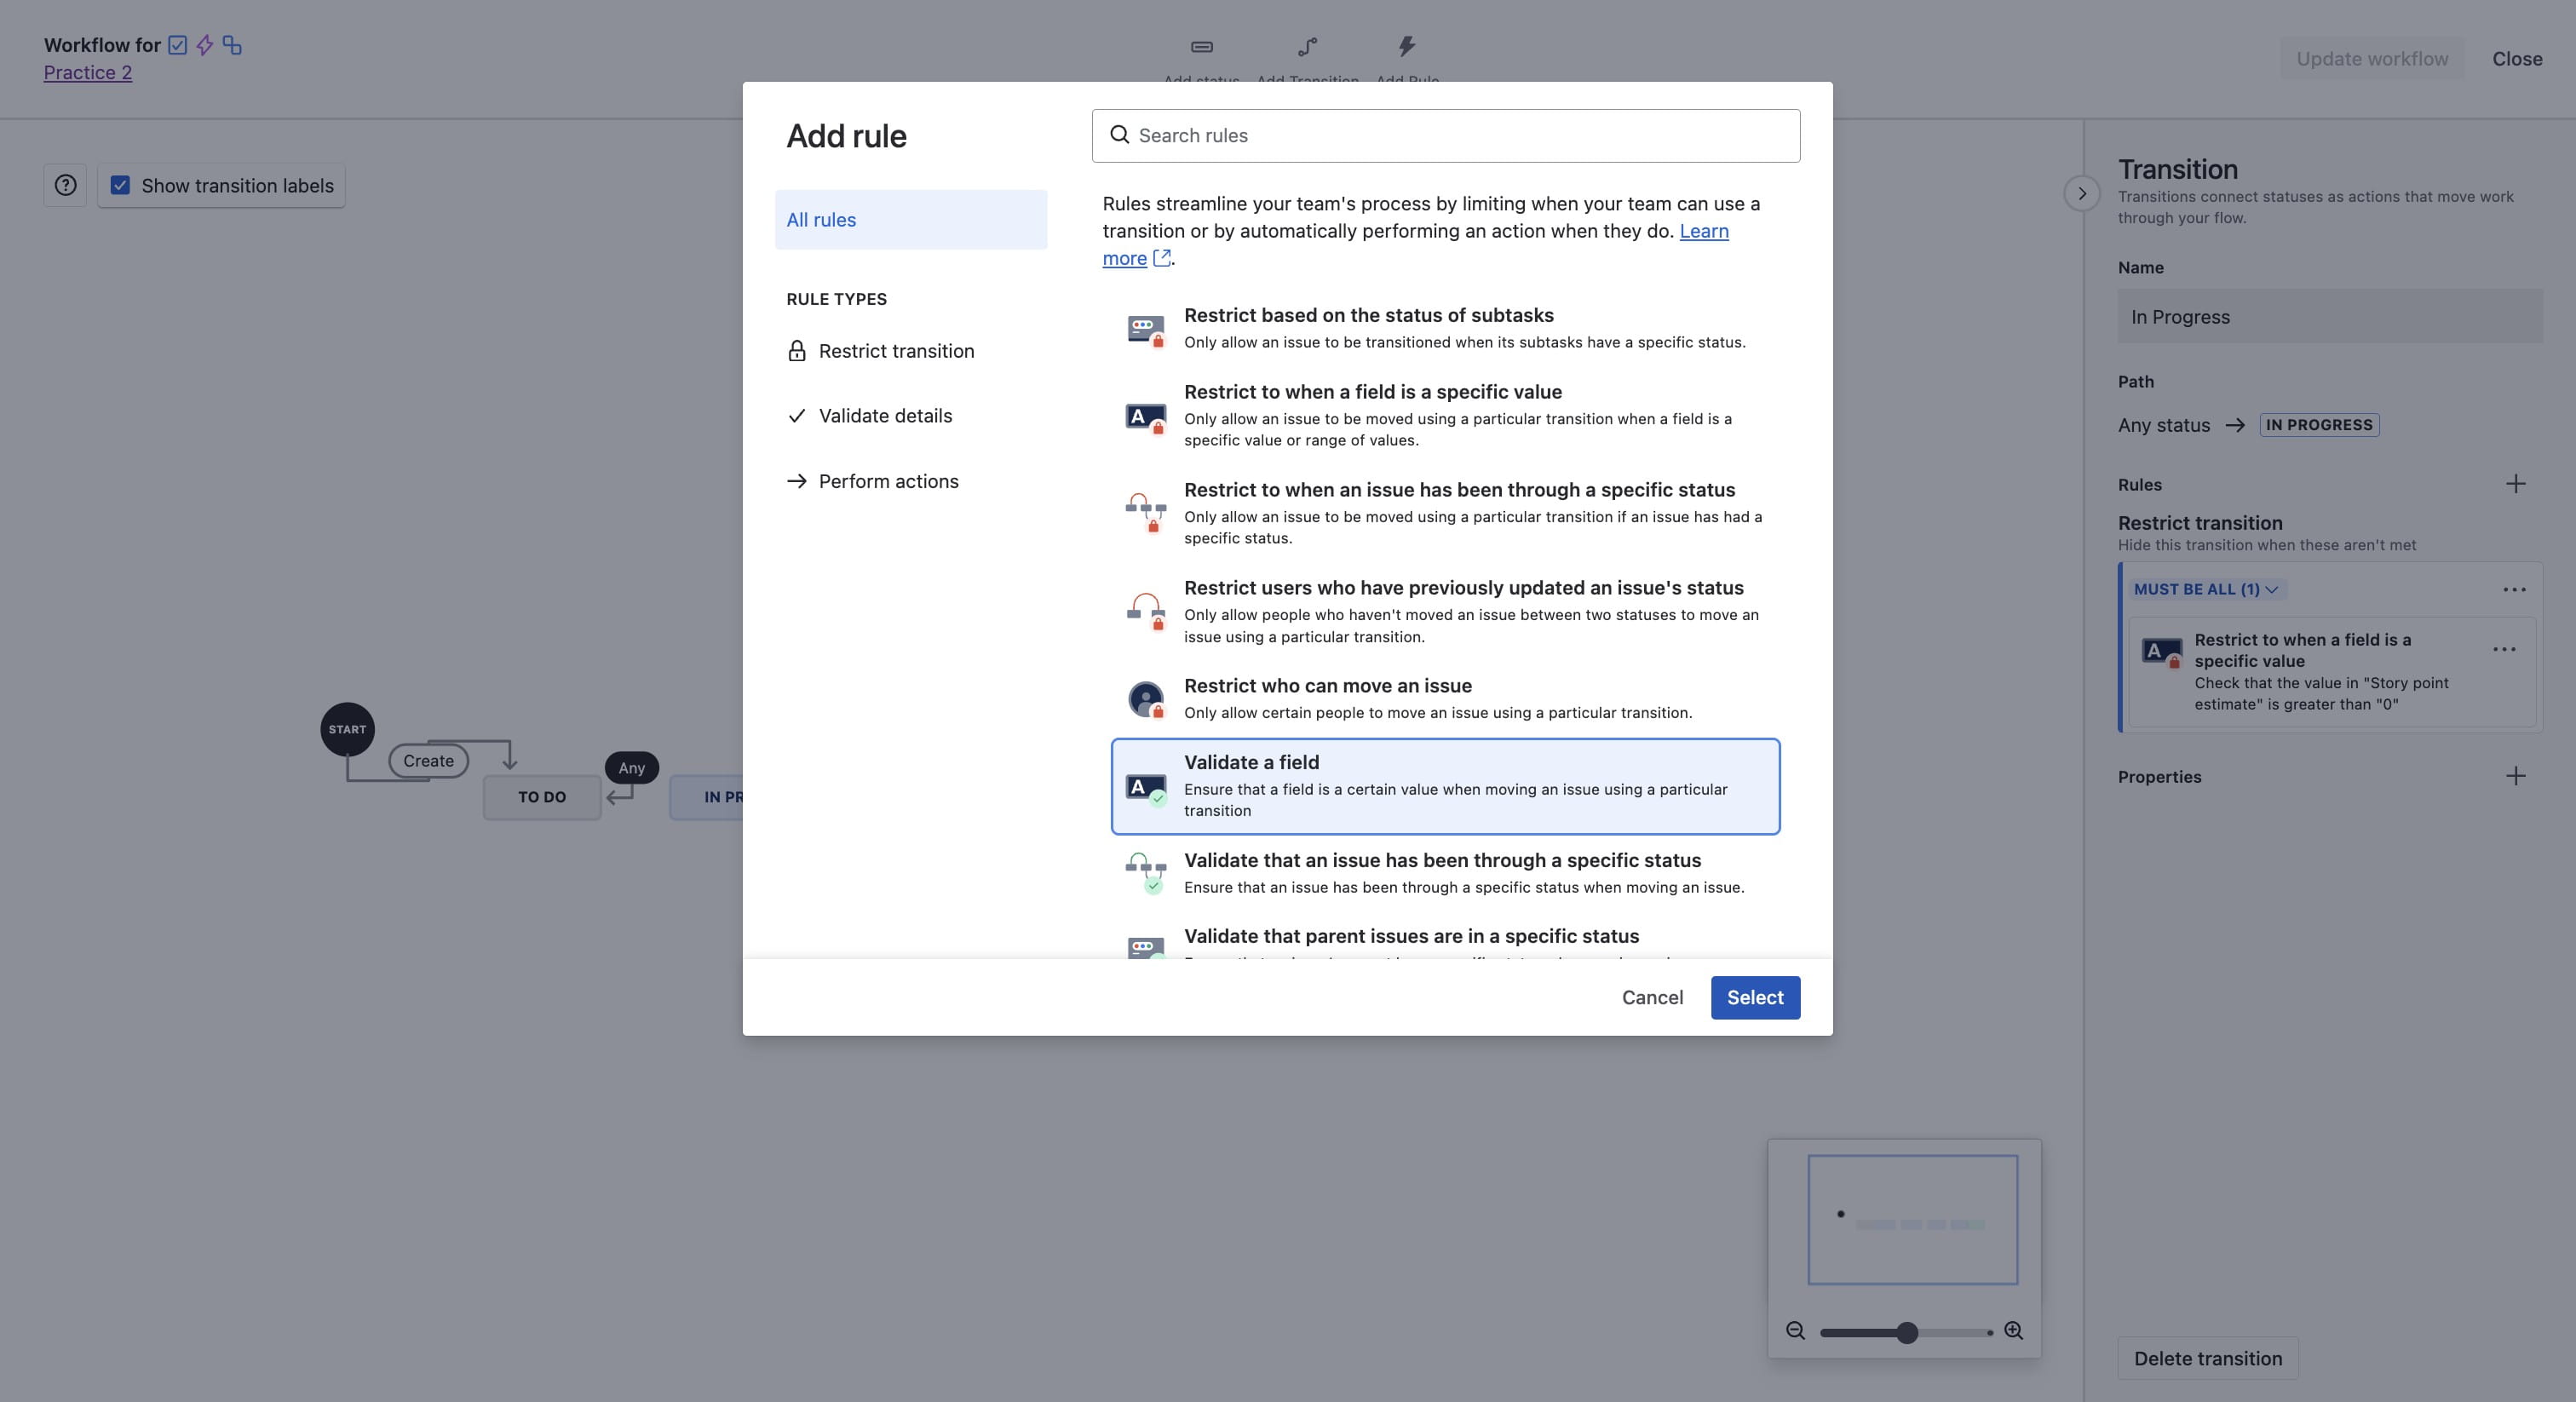Select the Create transition label
The image size is (2576, 1402).
428,761
